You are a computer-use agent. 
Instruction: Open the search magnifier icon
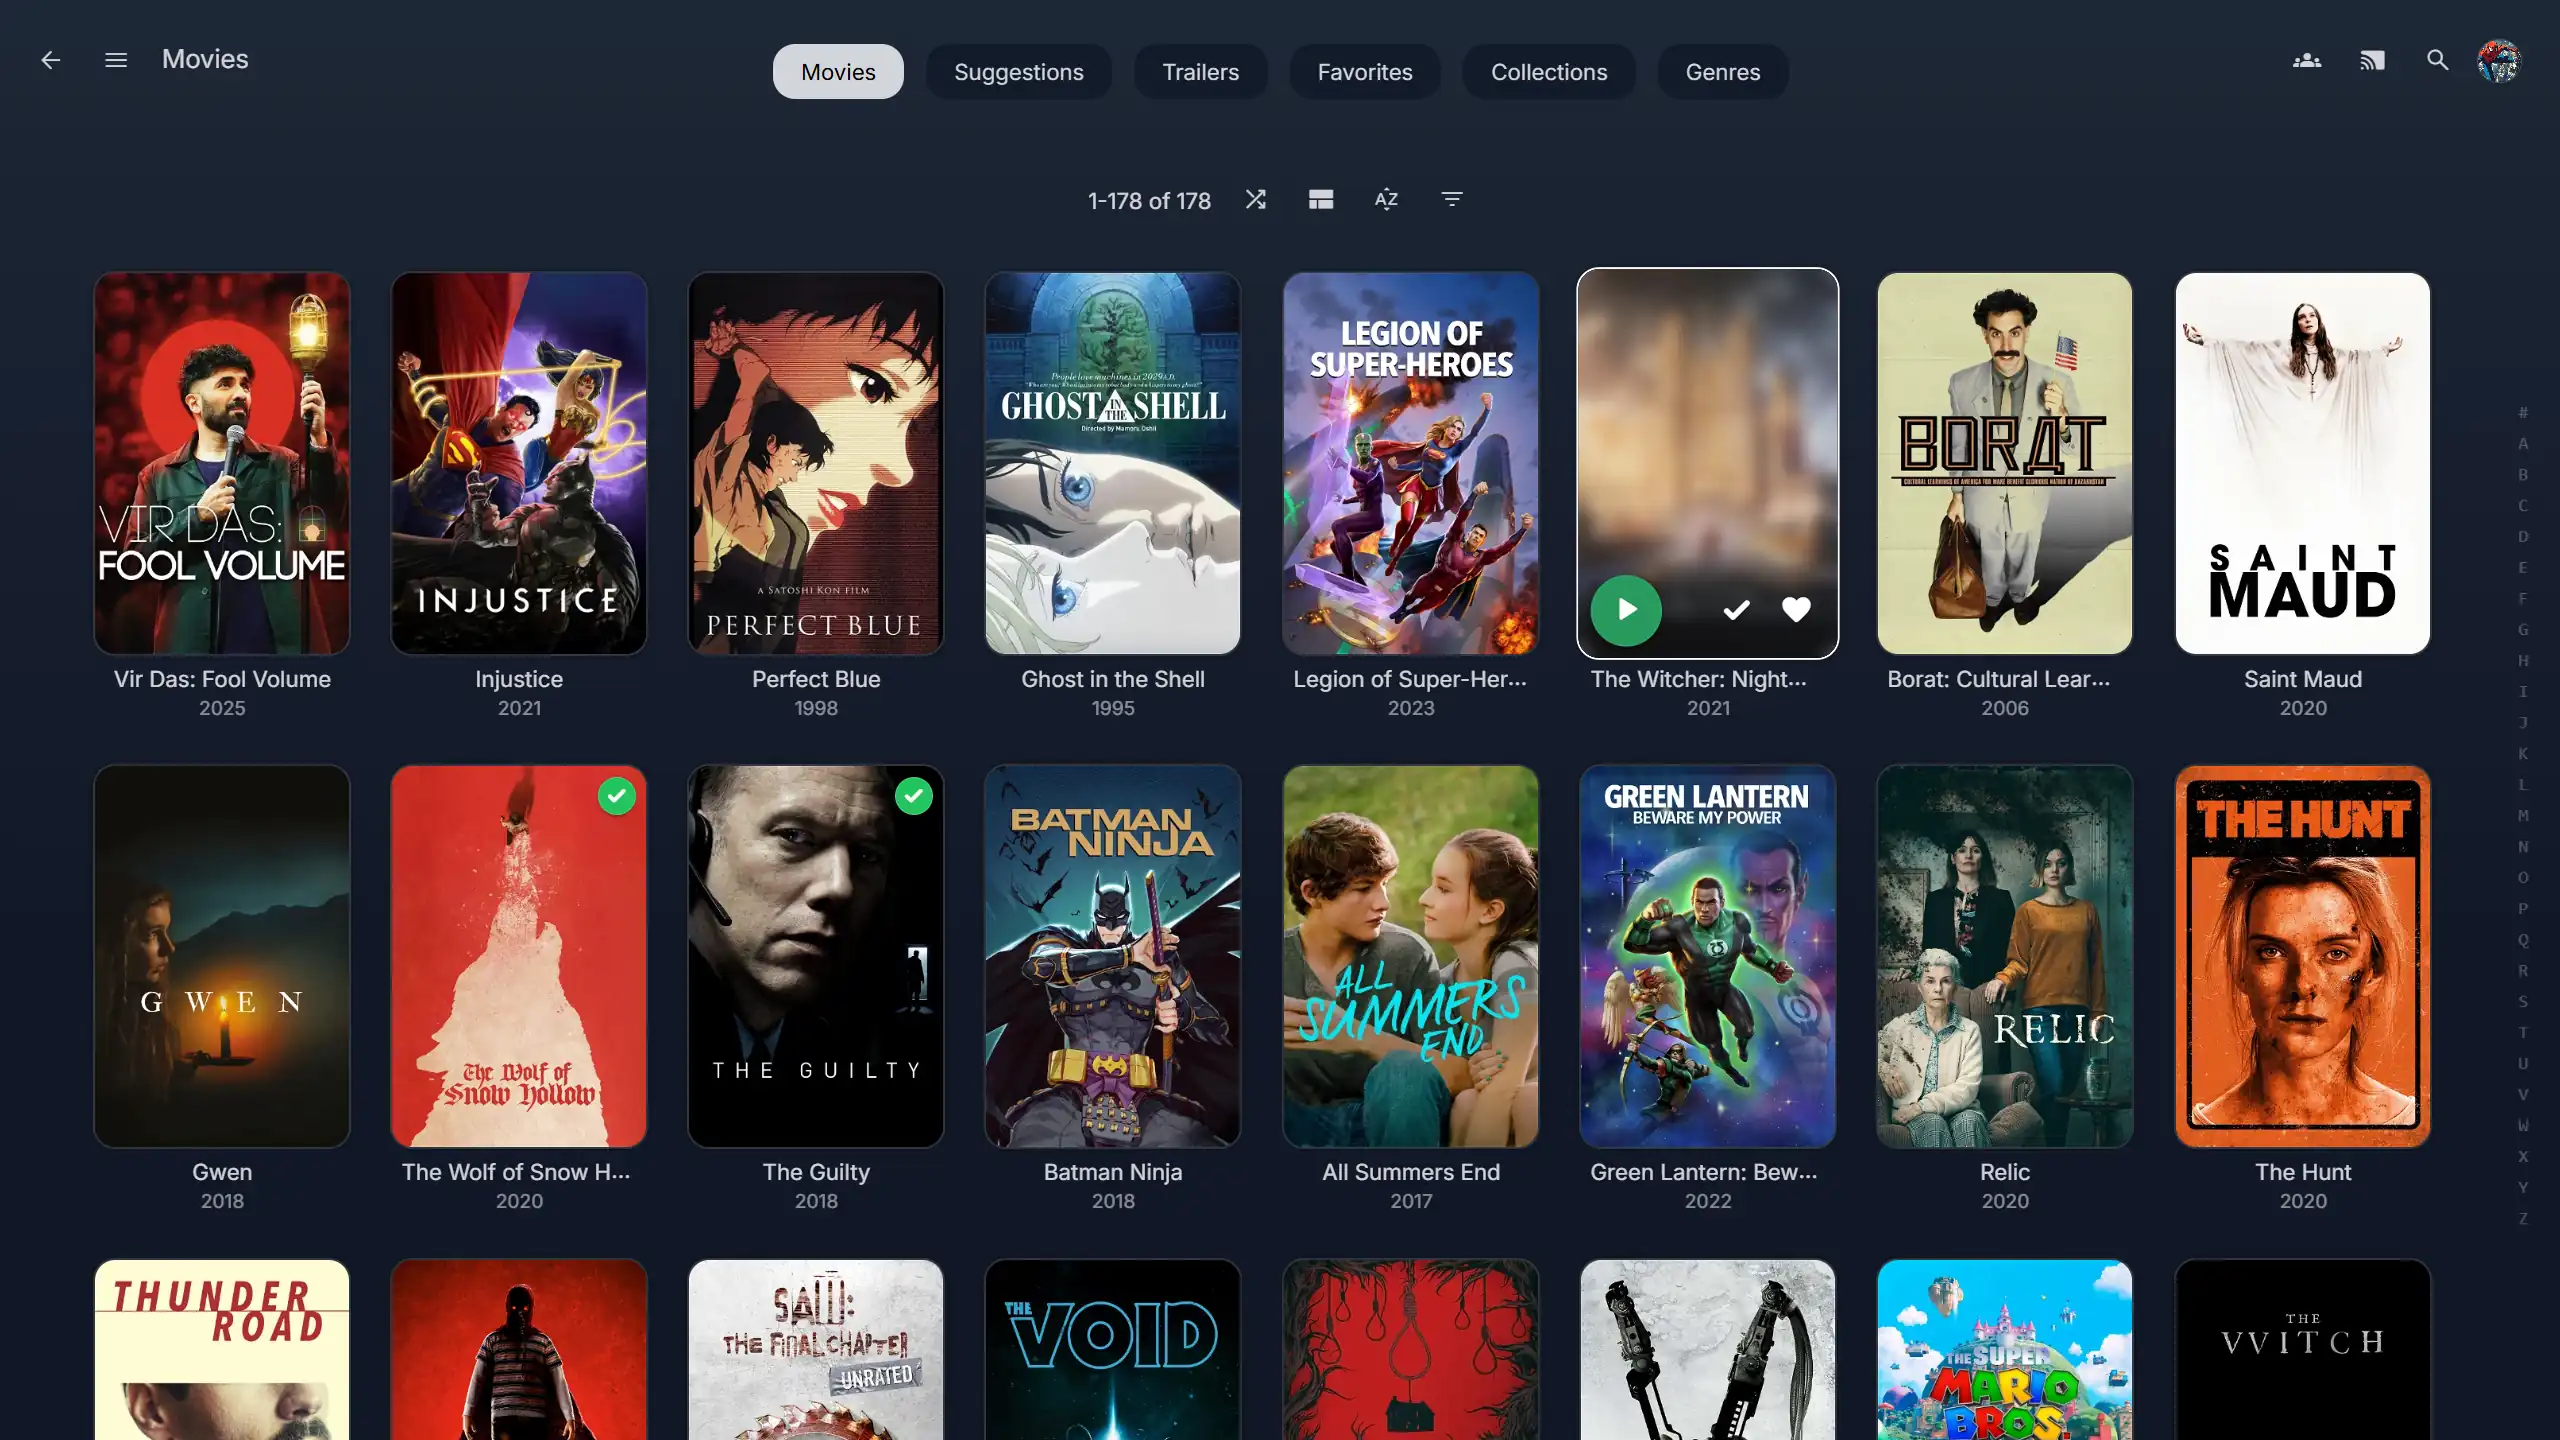pos(2437,60)
